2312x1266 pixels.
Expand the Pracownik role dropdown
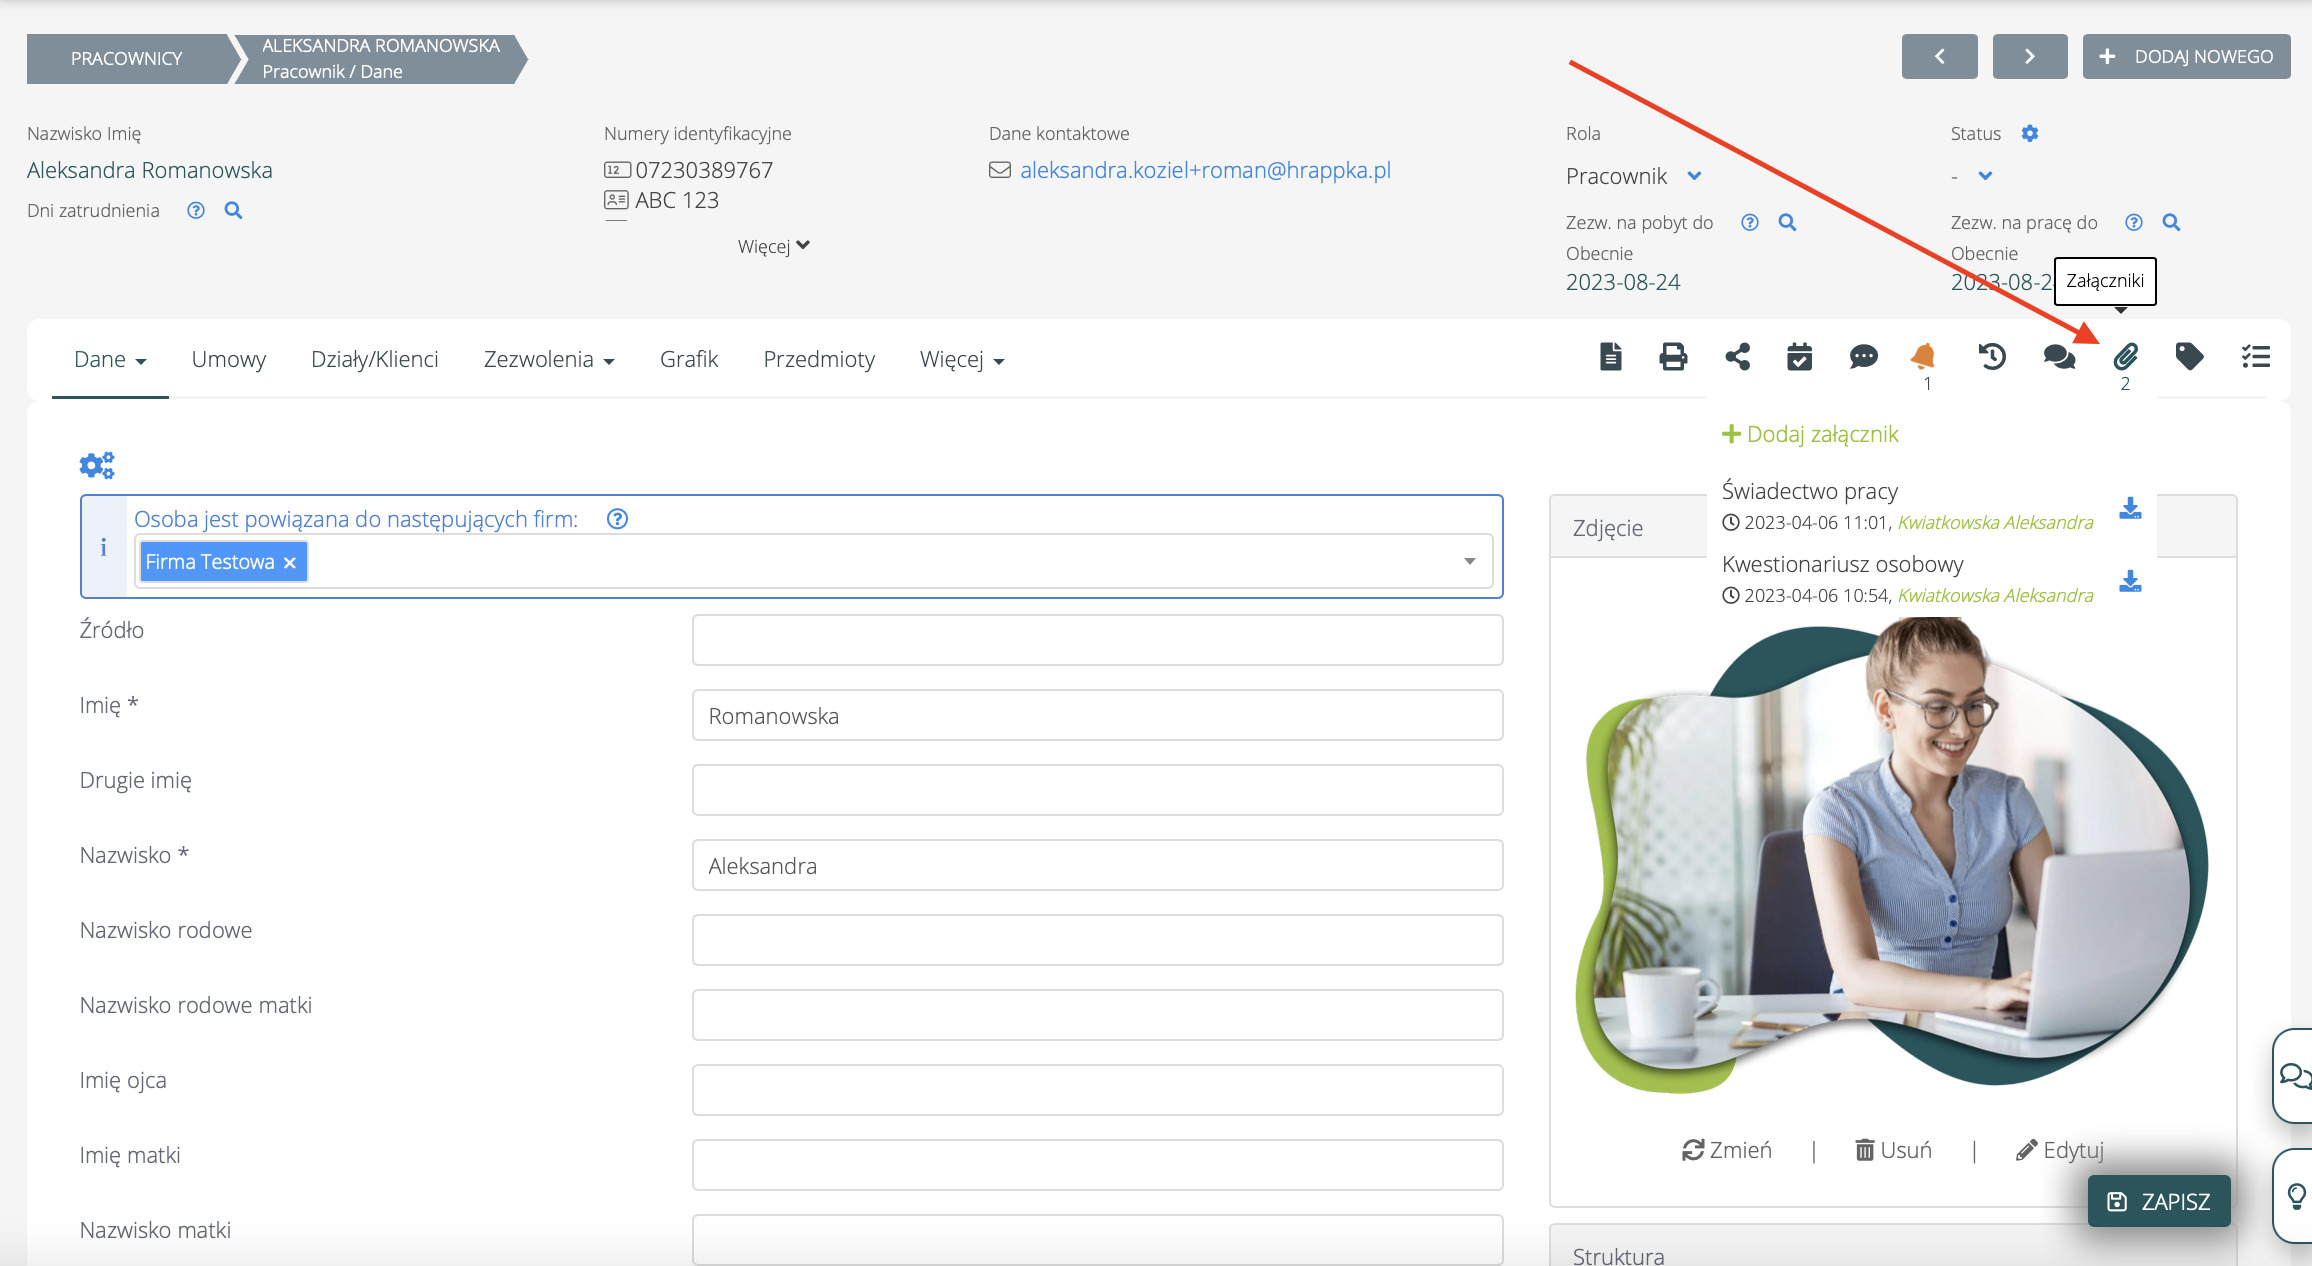tap(1694, 176)
